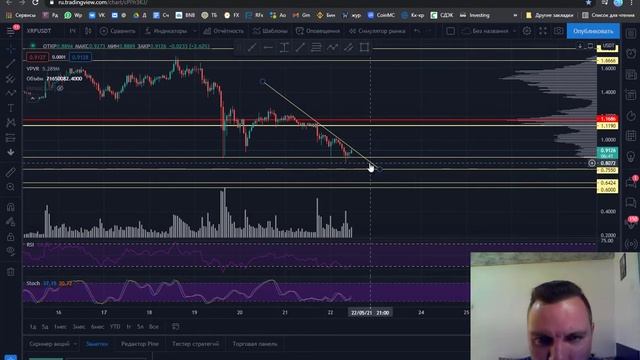Screen dimensions: 640x360
Task: Open the ideas lightbulb in right sidebar
Action: tap(631, 156)
